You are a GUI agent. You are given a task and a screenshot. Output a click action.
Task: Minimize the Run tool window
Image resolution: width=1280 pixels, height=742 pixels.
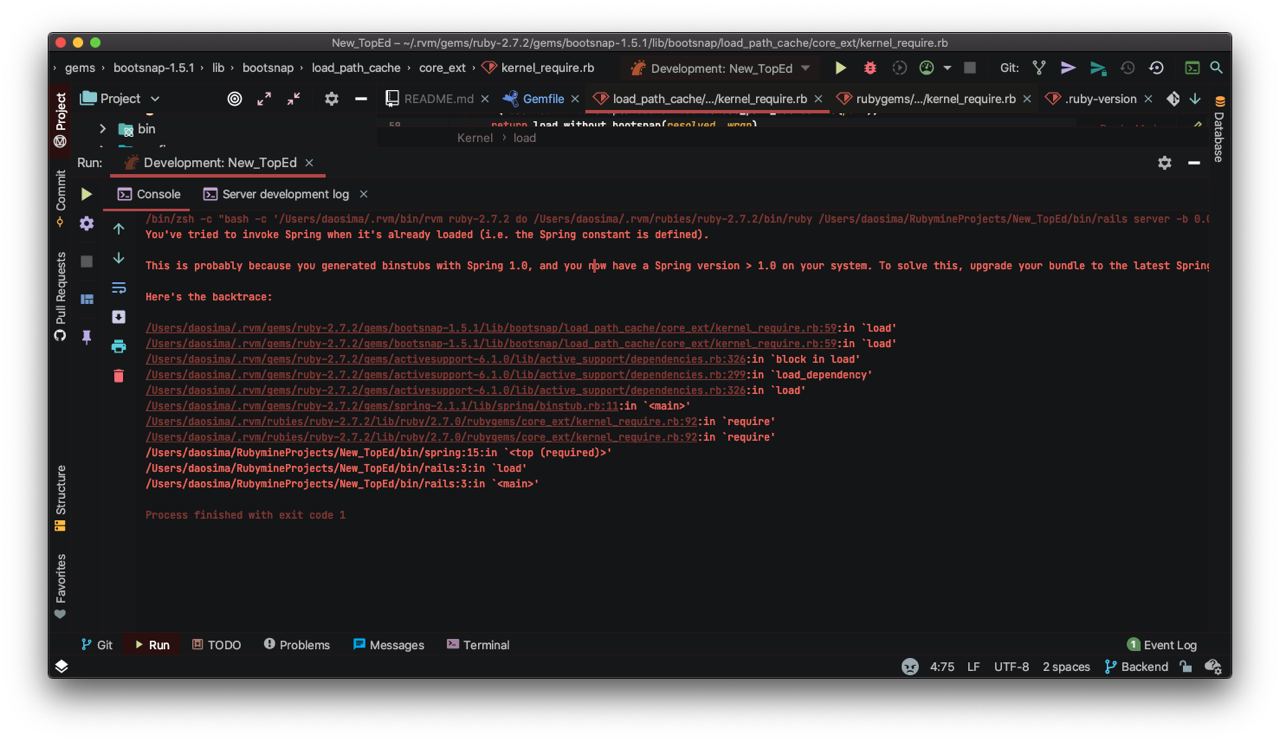pyautogui.click(x=1194, y=162)
